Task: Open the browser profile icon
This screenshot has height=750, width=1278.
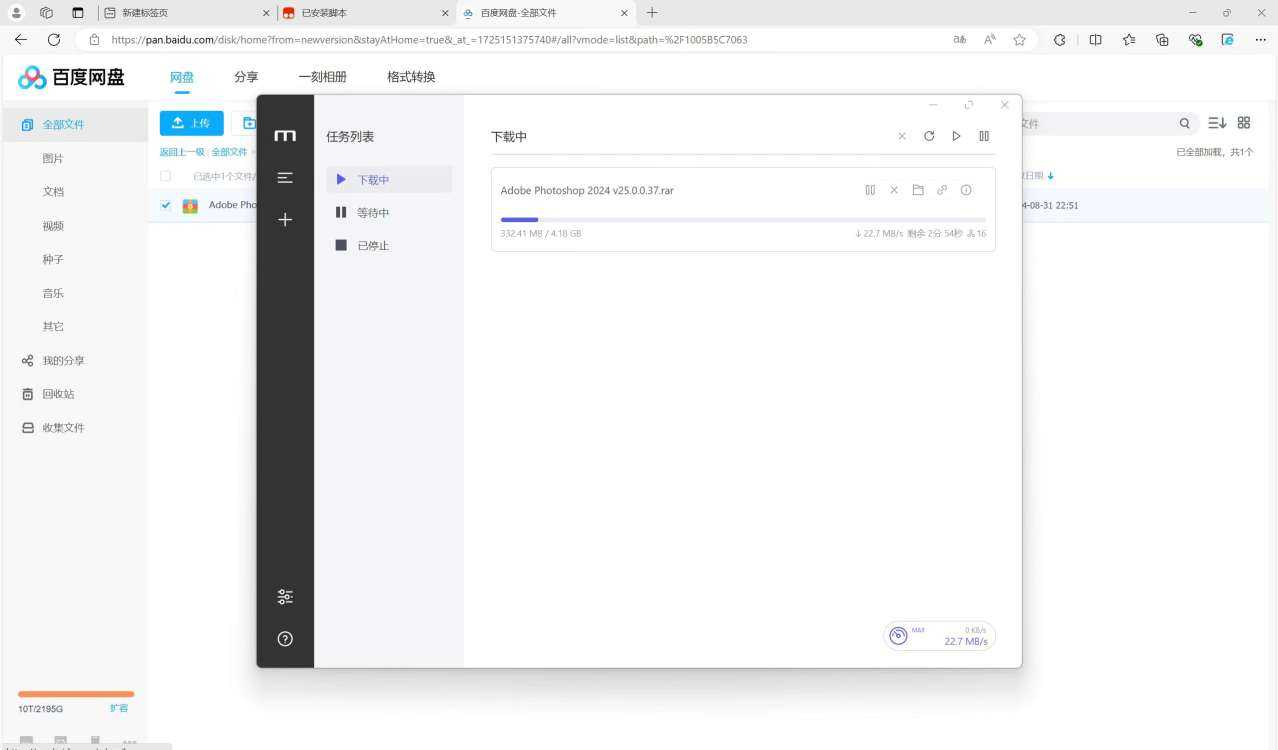Action: click(x=16, y=13)
